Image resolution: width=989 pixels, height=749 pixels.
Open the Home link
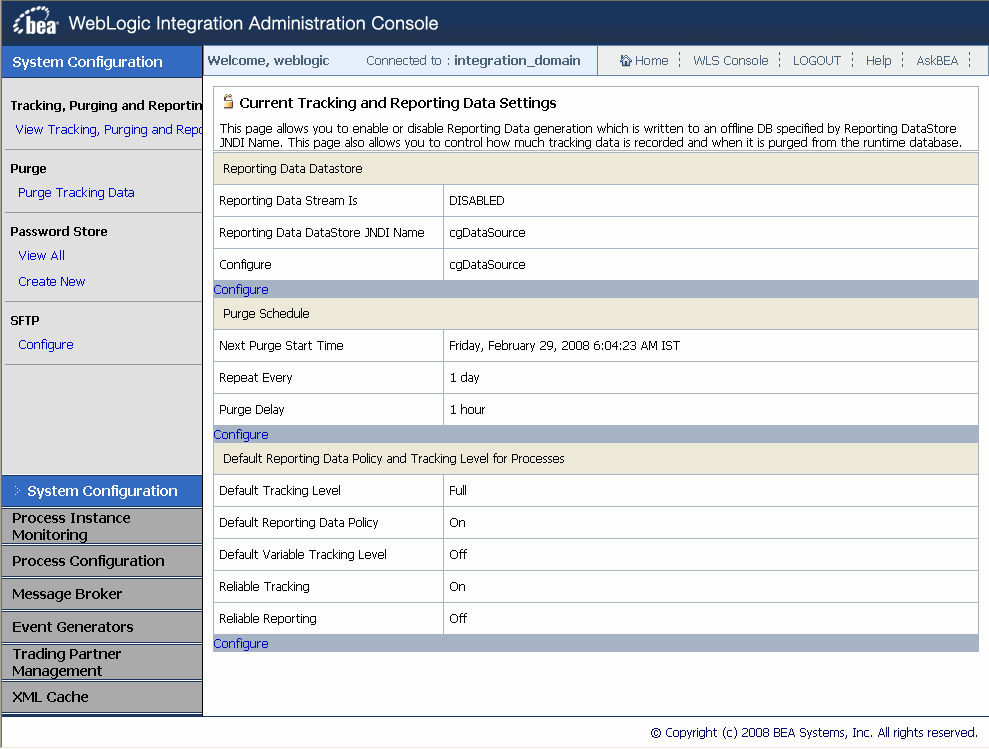point(652,61)
